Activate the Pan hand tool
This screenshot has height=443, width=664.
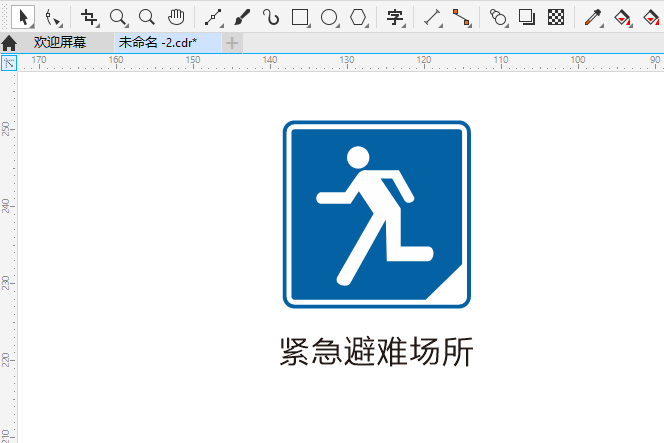(x=176, y=17)
